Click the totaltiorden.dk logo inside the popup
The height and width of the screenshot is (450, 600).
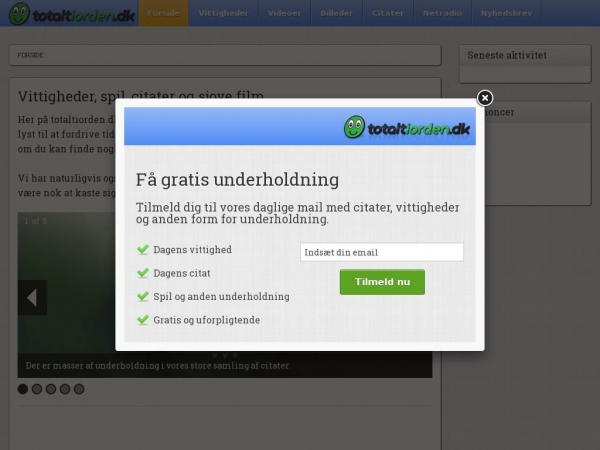tap(406, 127)
